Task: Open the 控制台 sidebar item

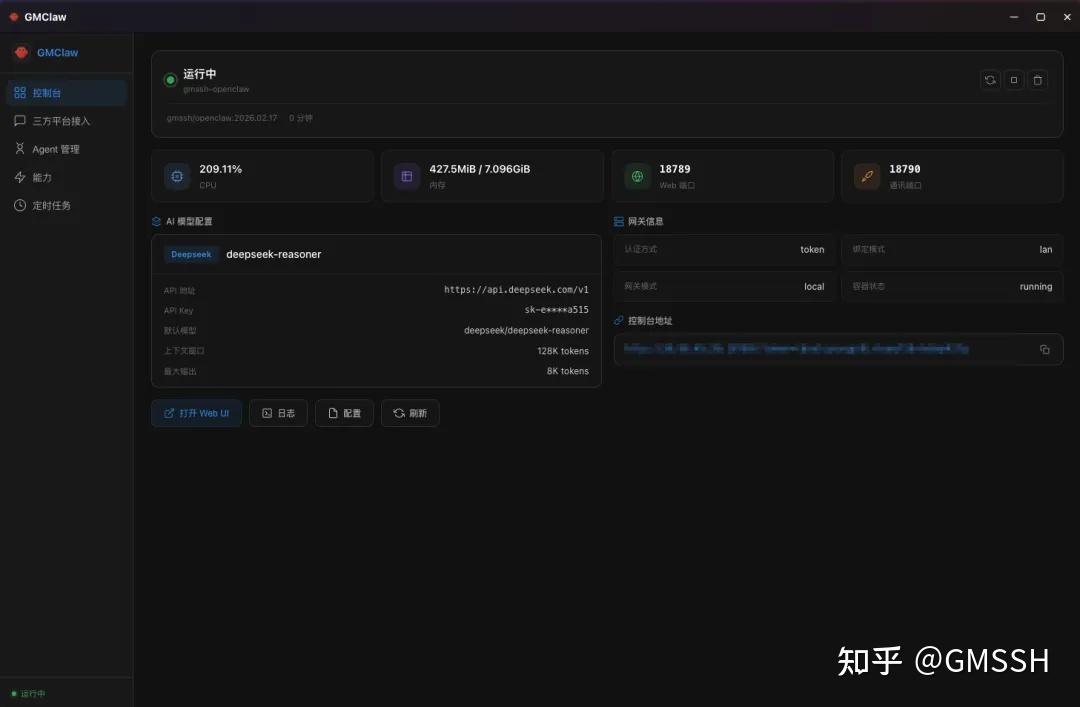Action: (66, 93)
